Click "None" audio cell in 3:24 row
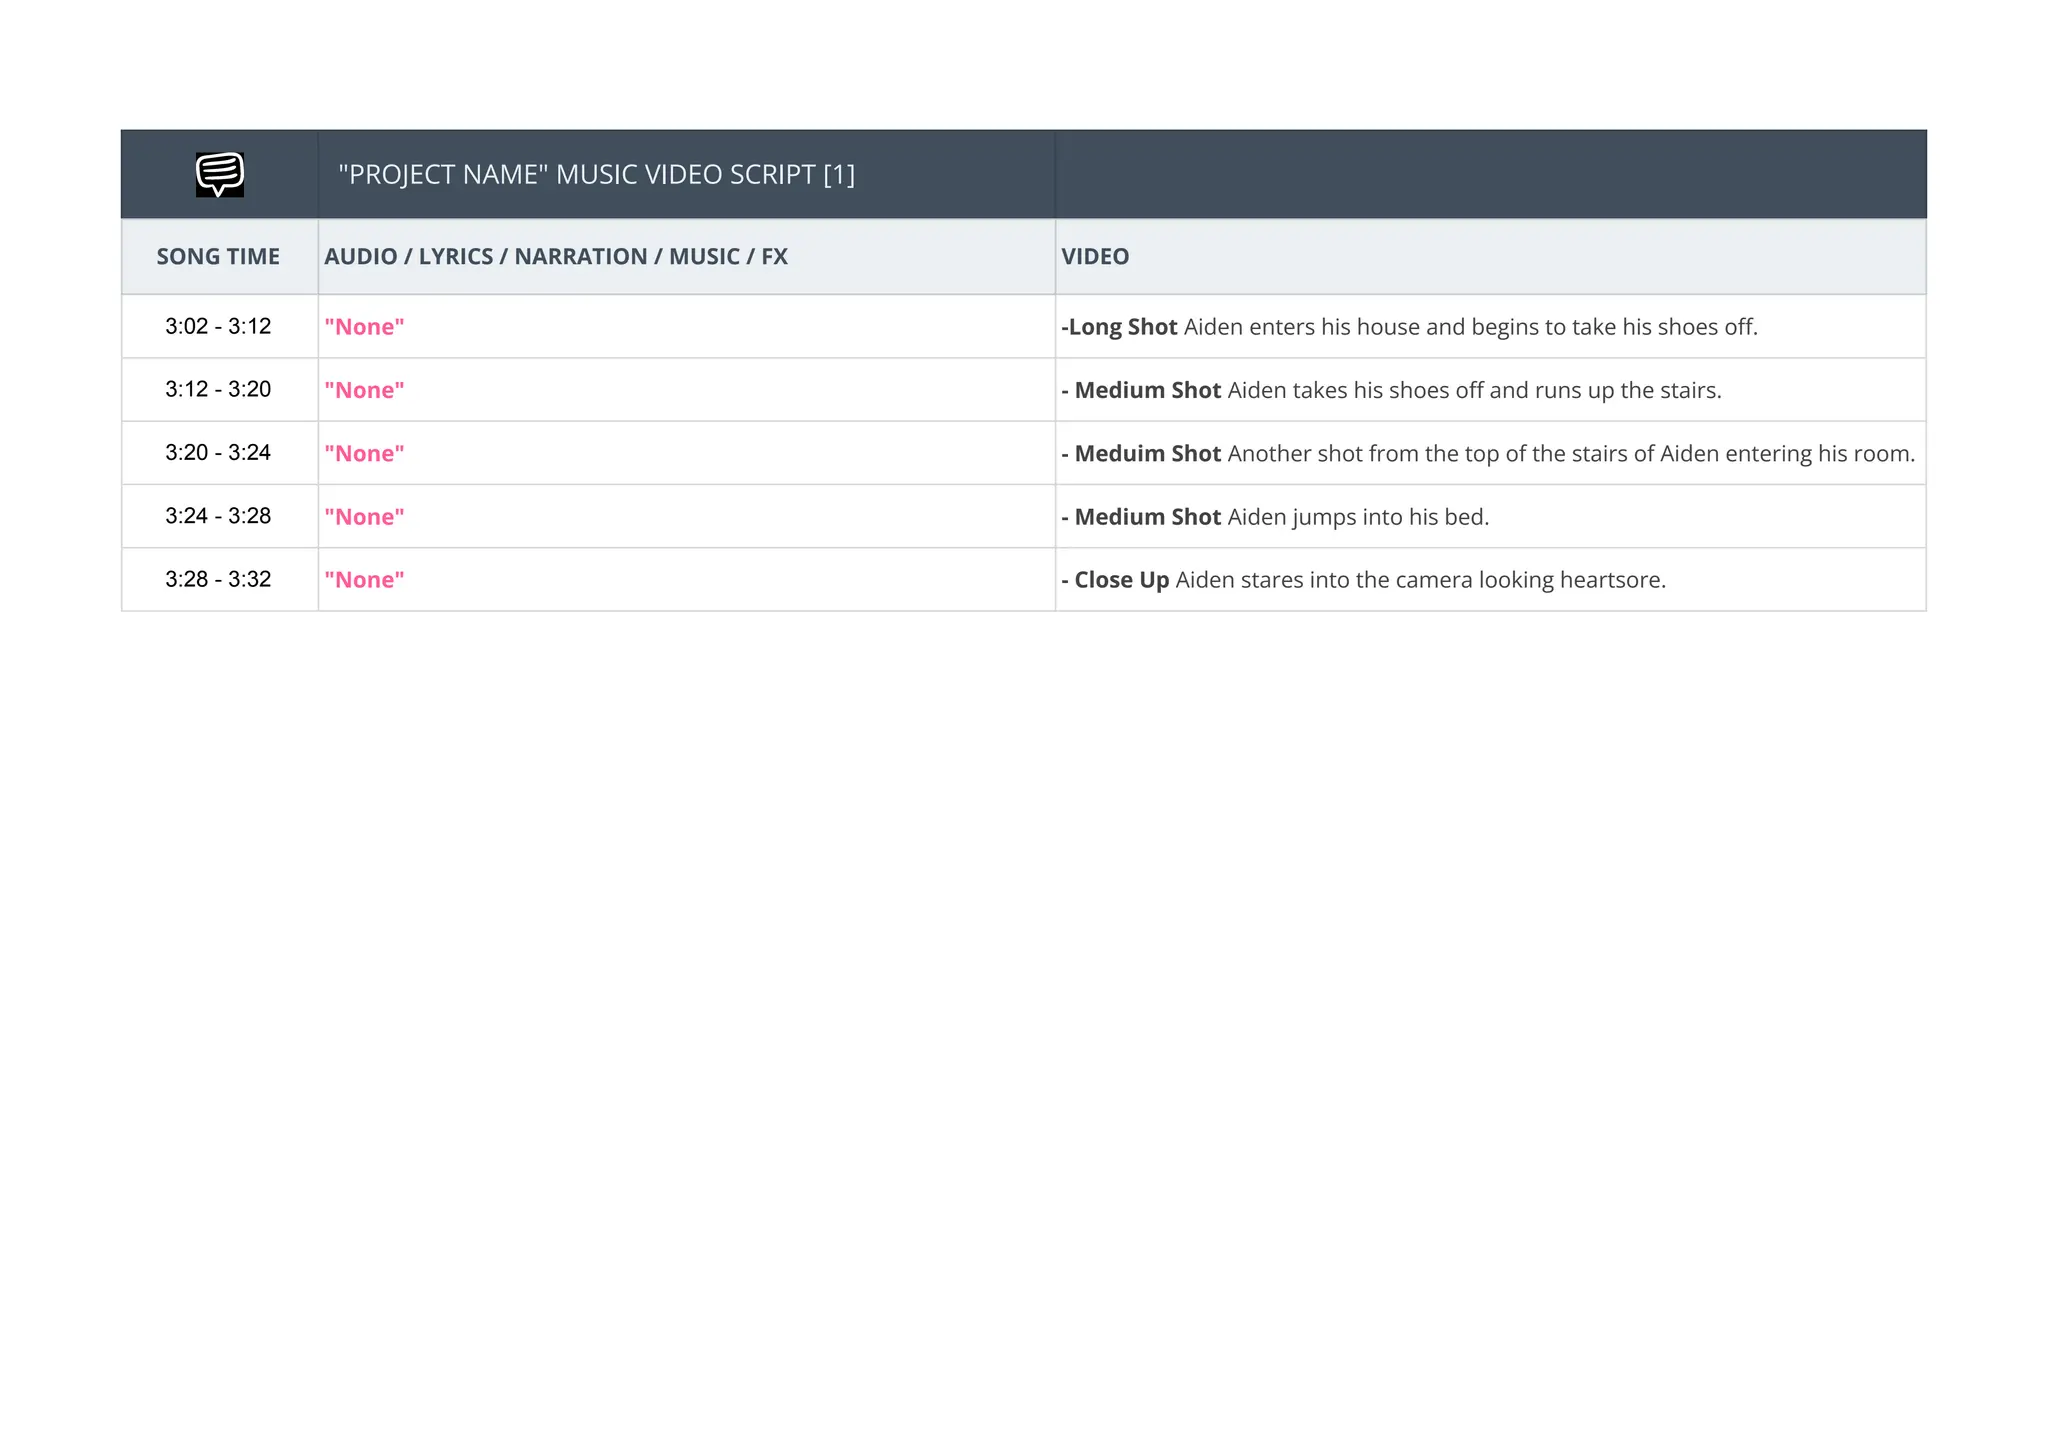2048x1447 pixels. pyautogui.click(x=364, y=517)
